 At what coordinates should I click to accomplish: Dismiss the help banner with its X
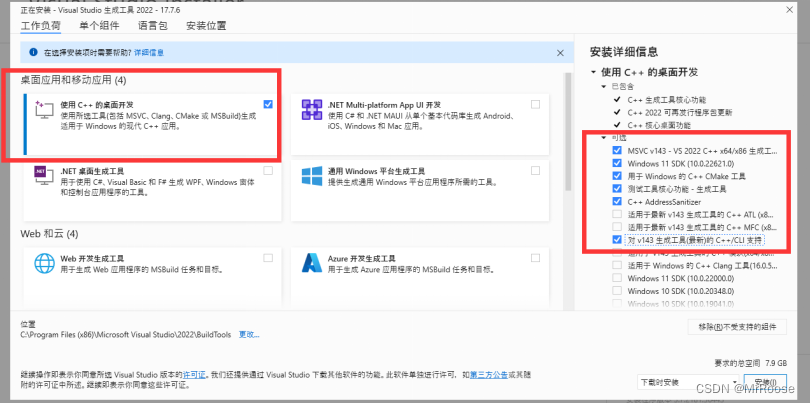pos(560,52)
